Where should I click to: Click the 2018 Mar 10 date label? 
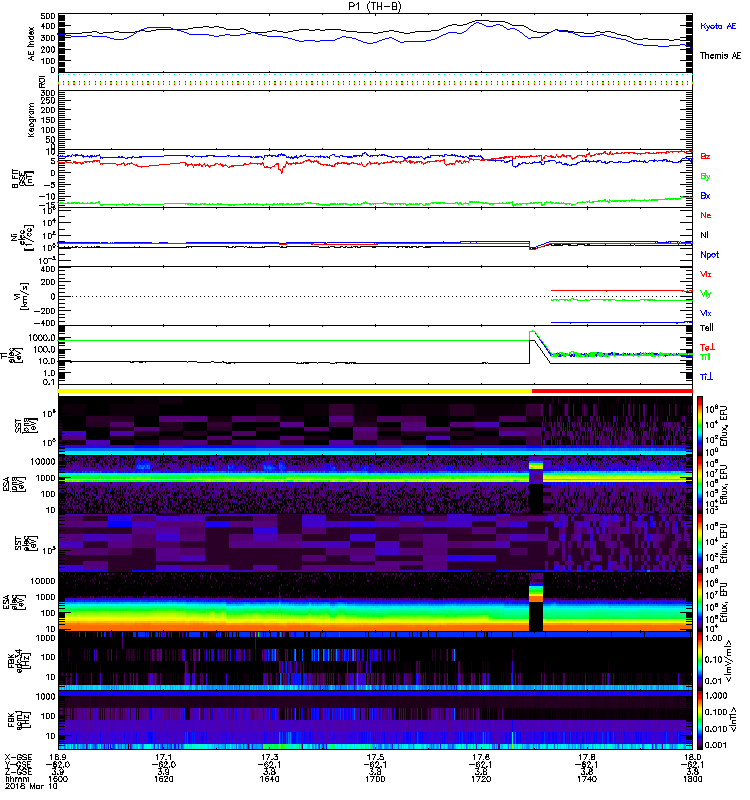(31, 786)
